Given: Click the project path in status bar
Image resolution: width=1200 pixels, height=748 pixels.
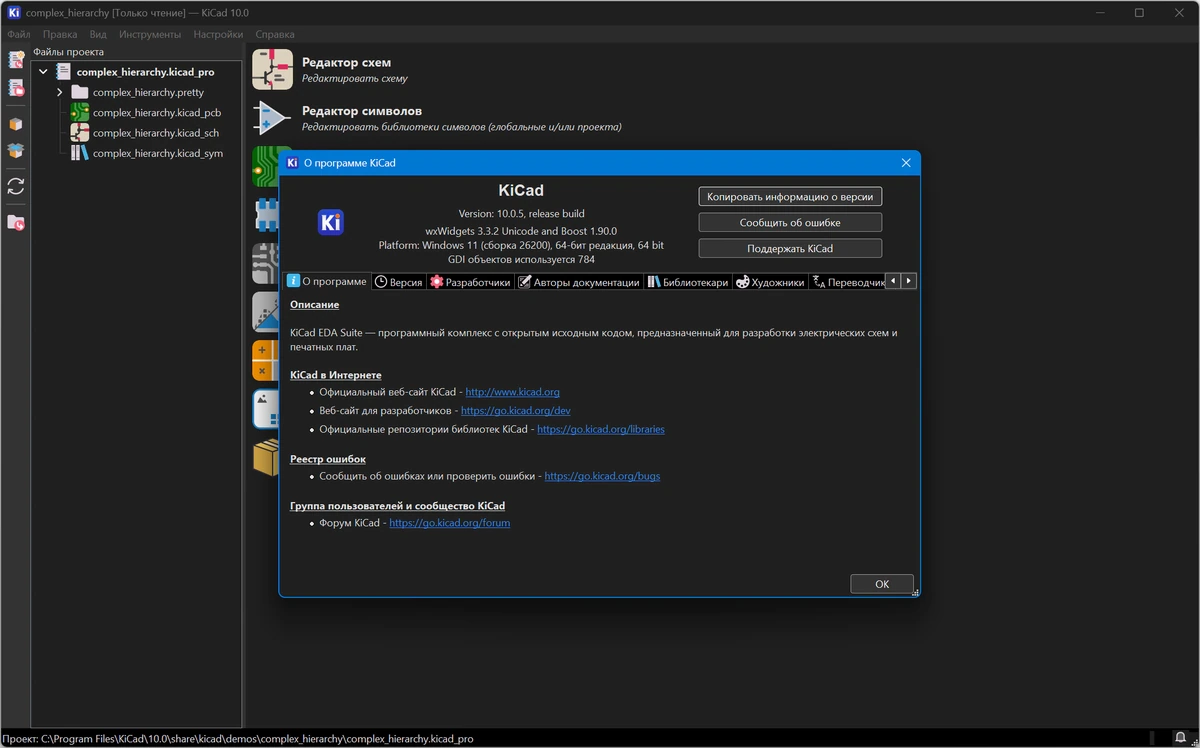Looking at the screenshot, I should tap(237, 739).
